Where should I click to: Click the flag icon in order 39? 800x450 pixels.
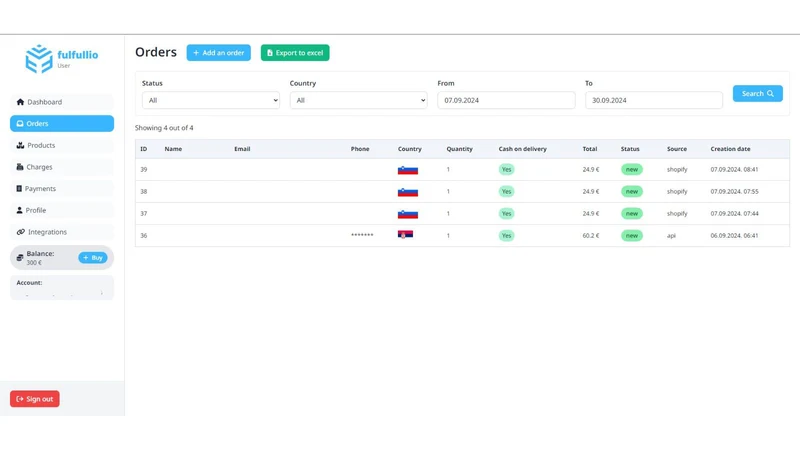tap(408, 170)
